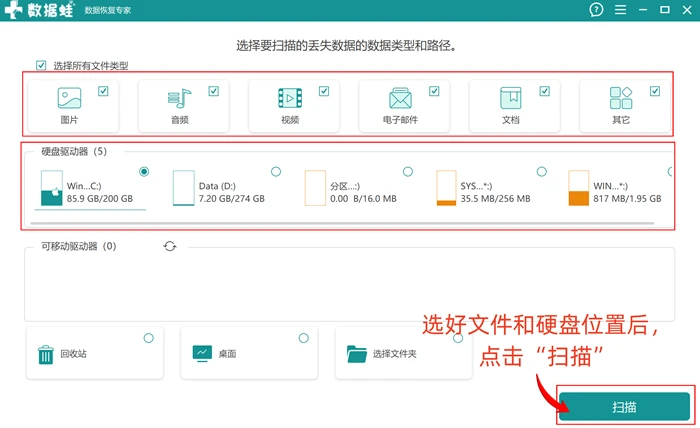The image size is (700, 428).
Task: Open the help question mark icon
Action: [596, 9]
